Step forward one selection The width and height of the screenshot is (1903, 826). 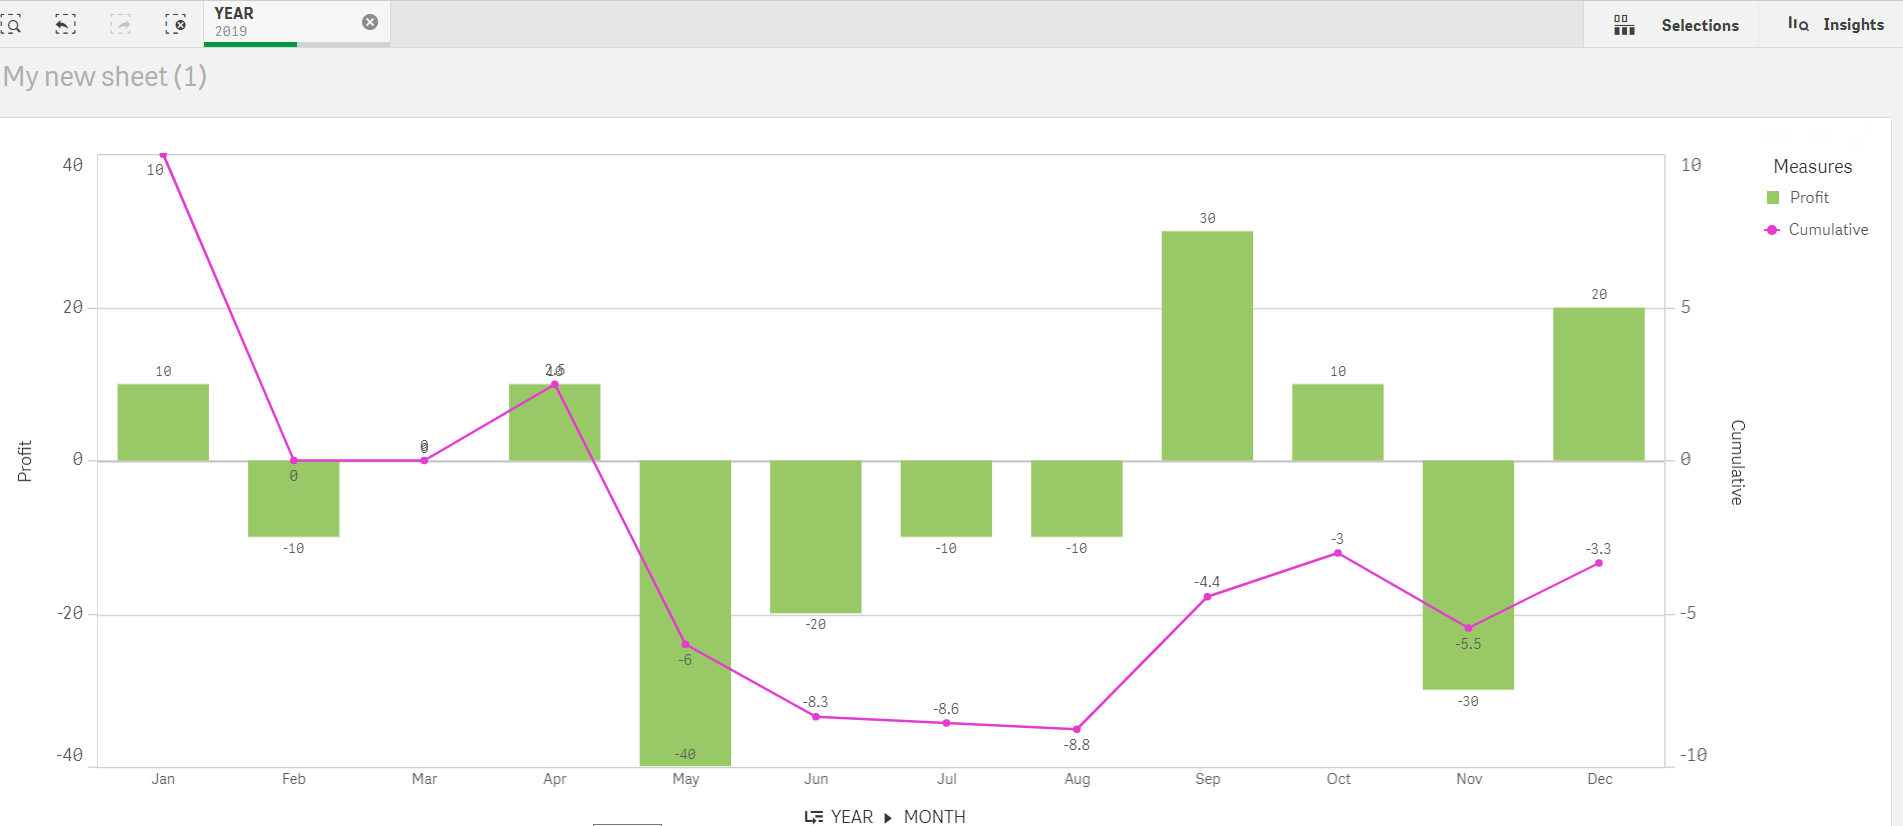pyautogui.click(x=121, y=24)
